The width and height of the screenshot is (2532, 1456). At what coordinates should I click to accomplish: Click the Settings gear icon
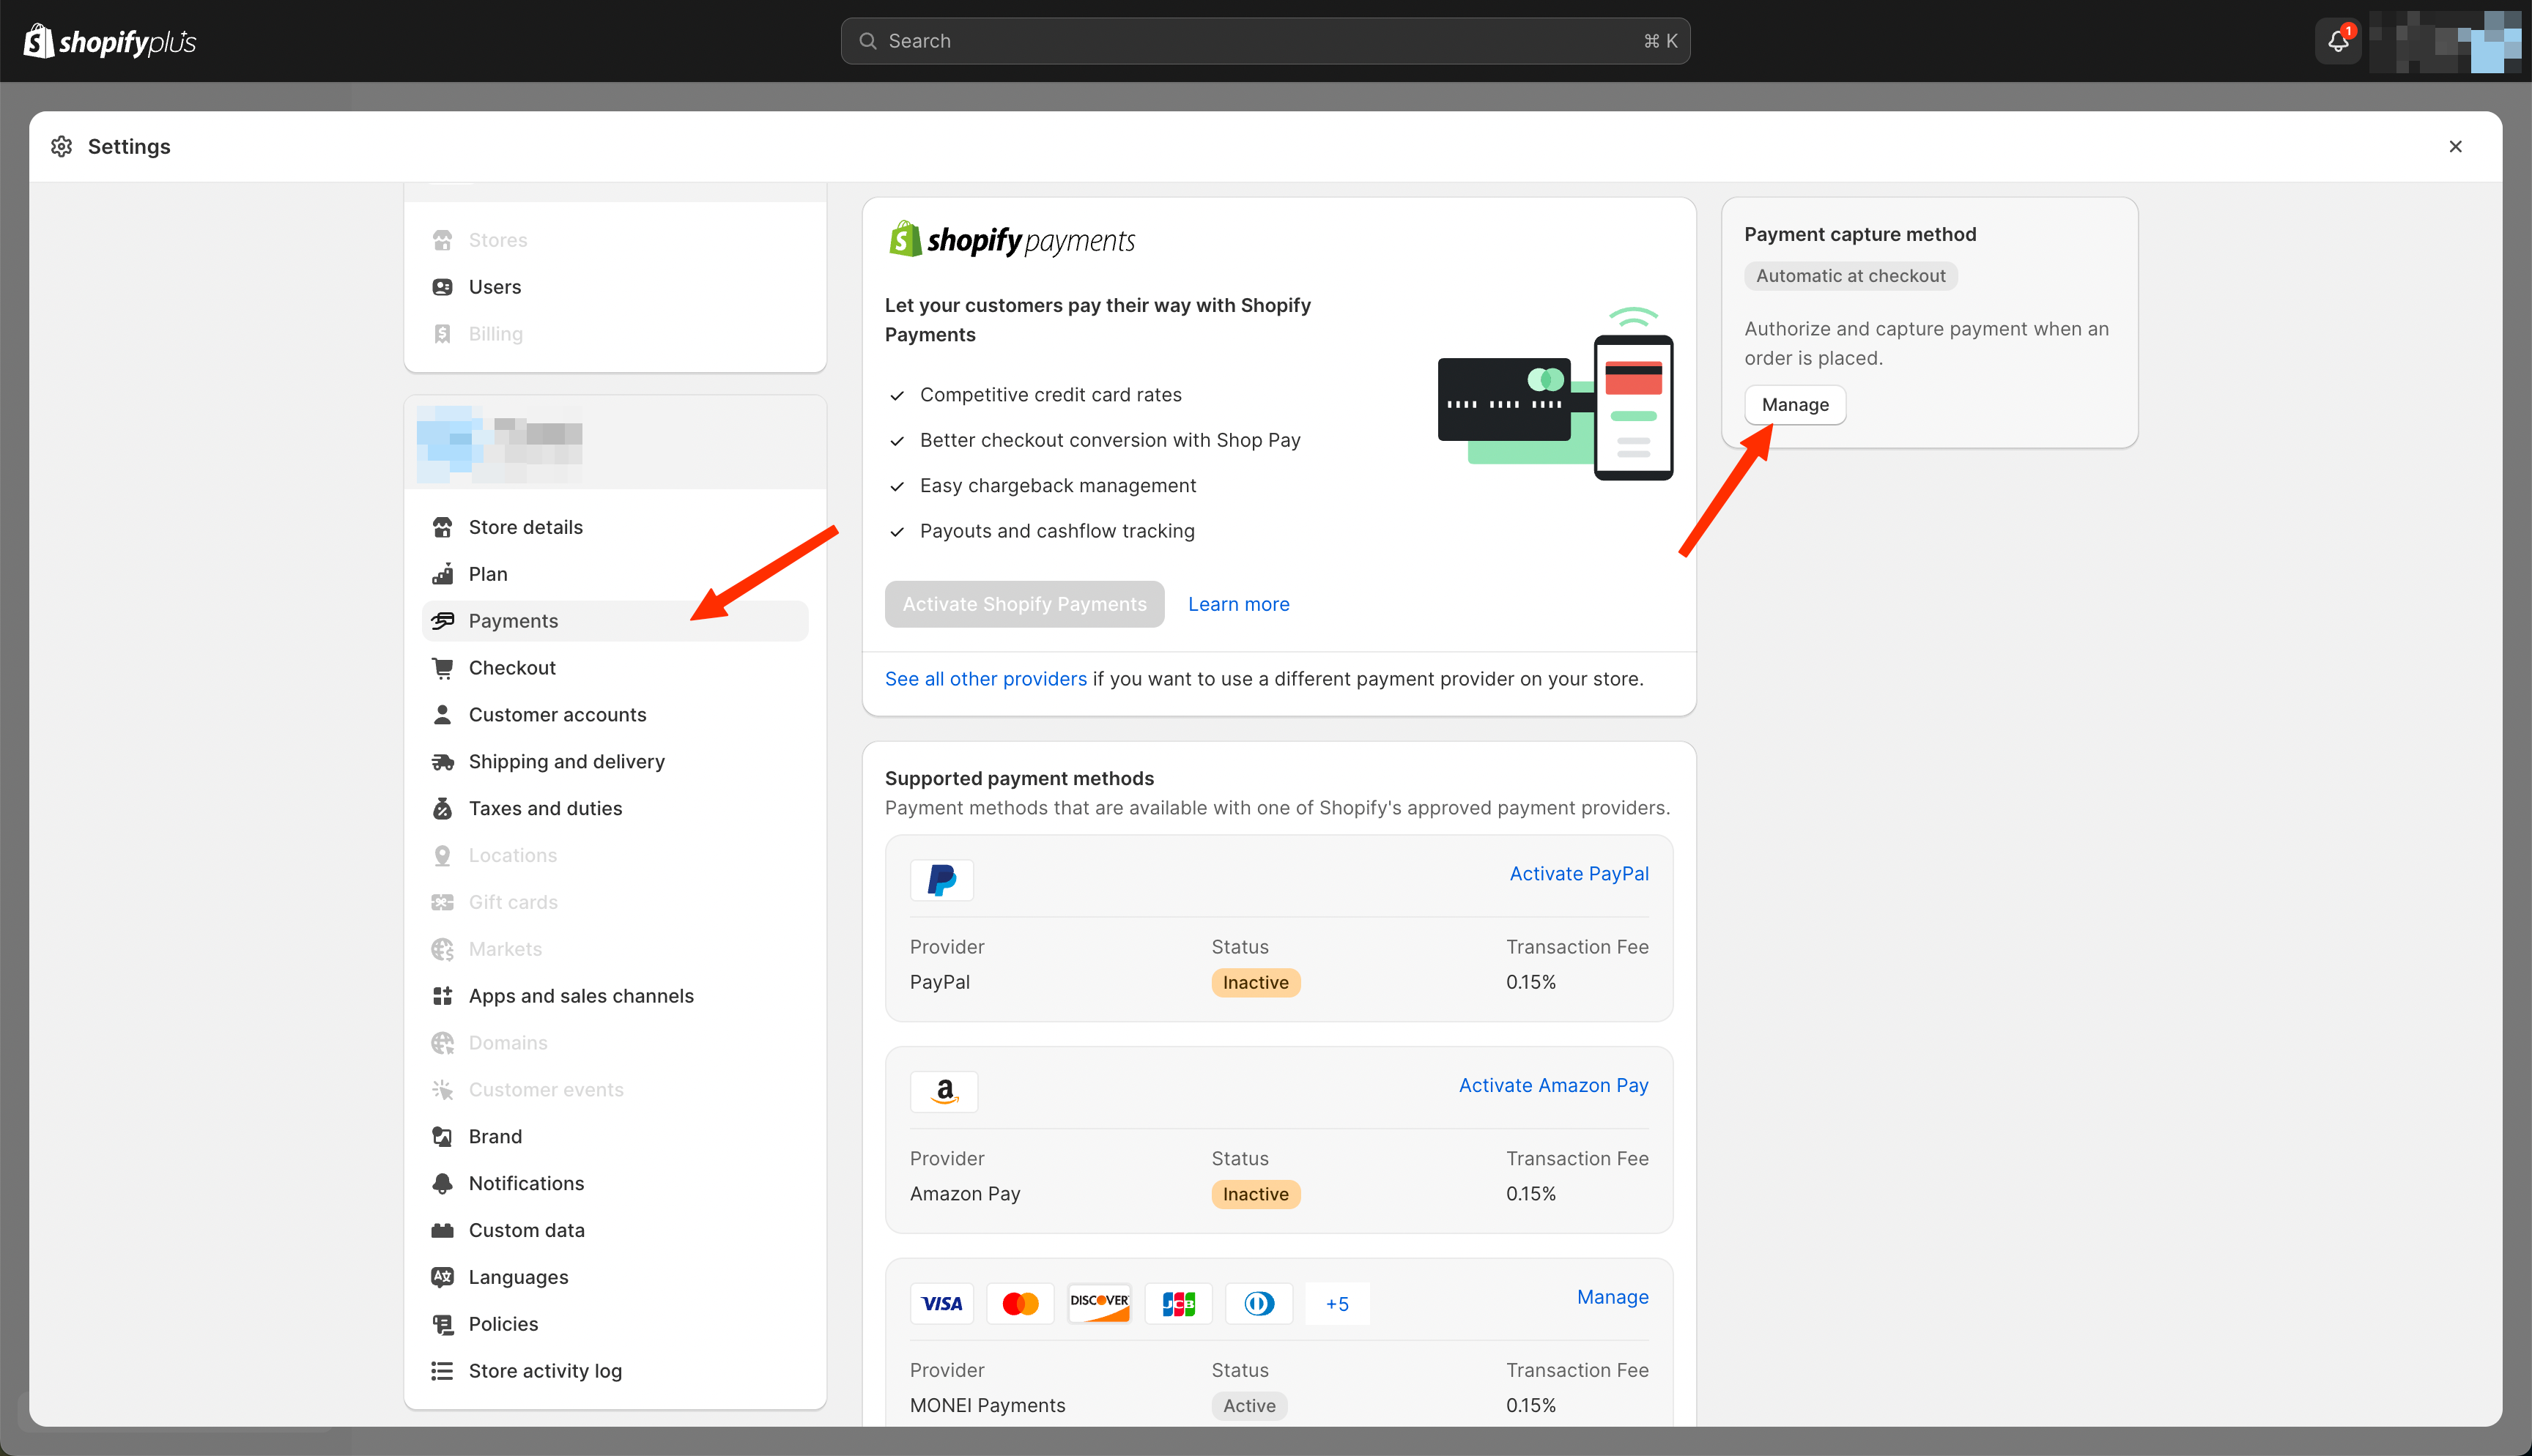[62, 146]
